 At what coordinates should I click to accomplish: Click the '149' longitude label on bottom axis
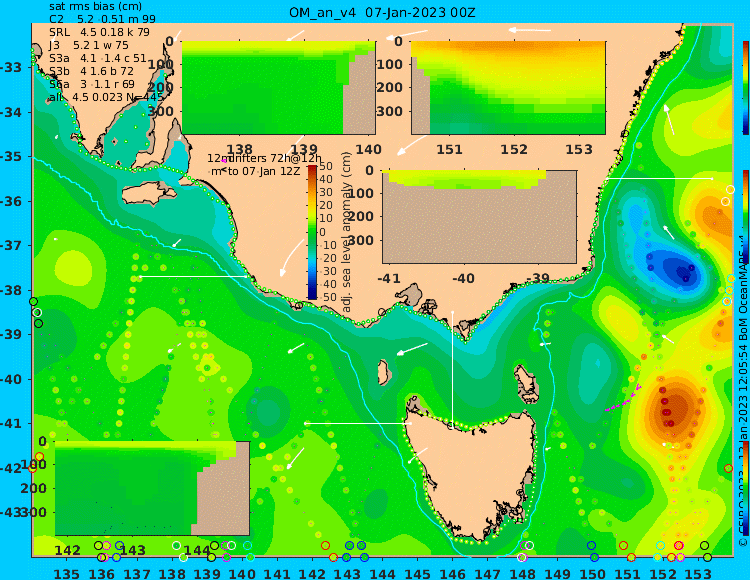pos(557,573)
